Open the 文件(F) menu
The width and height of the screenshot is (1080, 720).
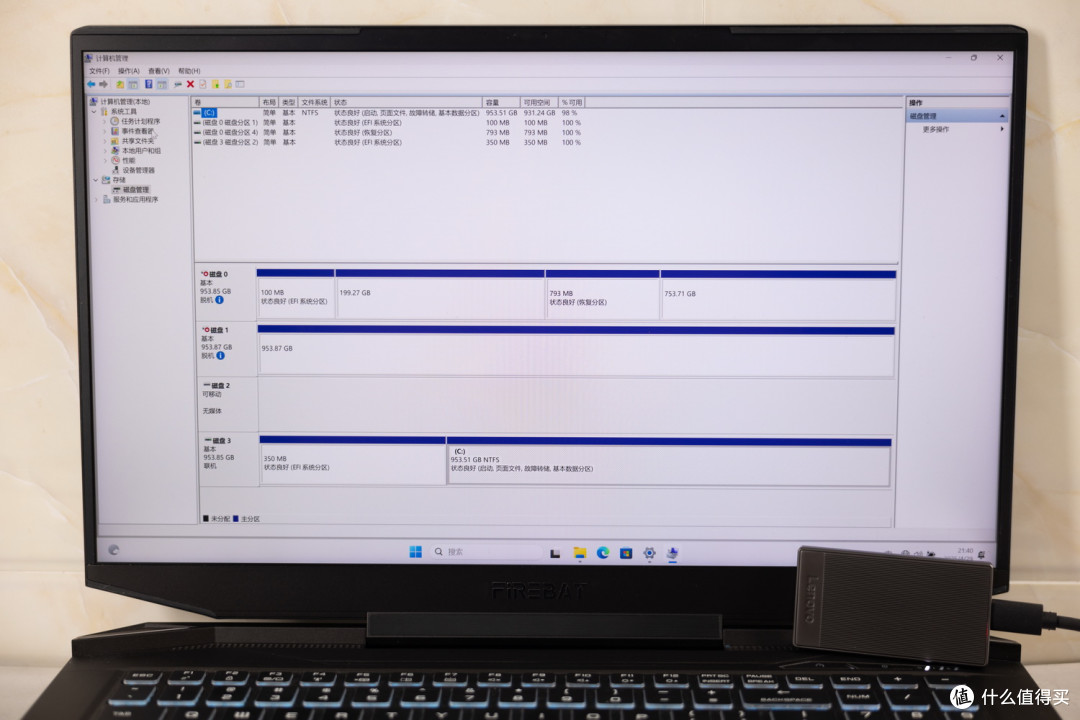pyautogui.click(x=99, y=71)
